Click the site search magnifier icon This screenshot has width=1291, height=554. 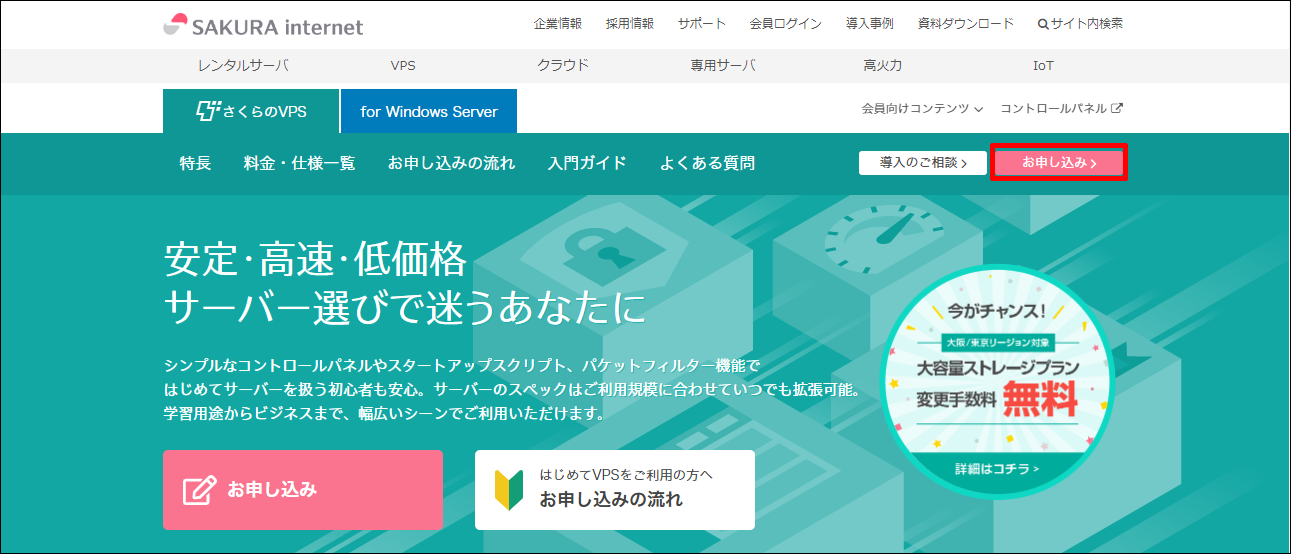(1043, 24)
